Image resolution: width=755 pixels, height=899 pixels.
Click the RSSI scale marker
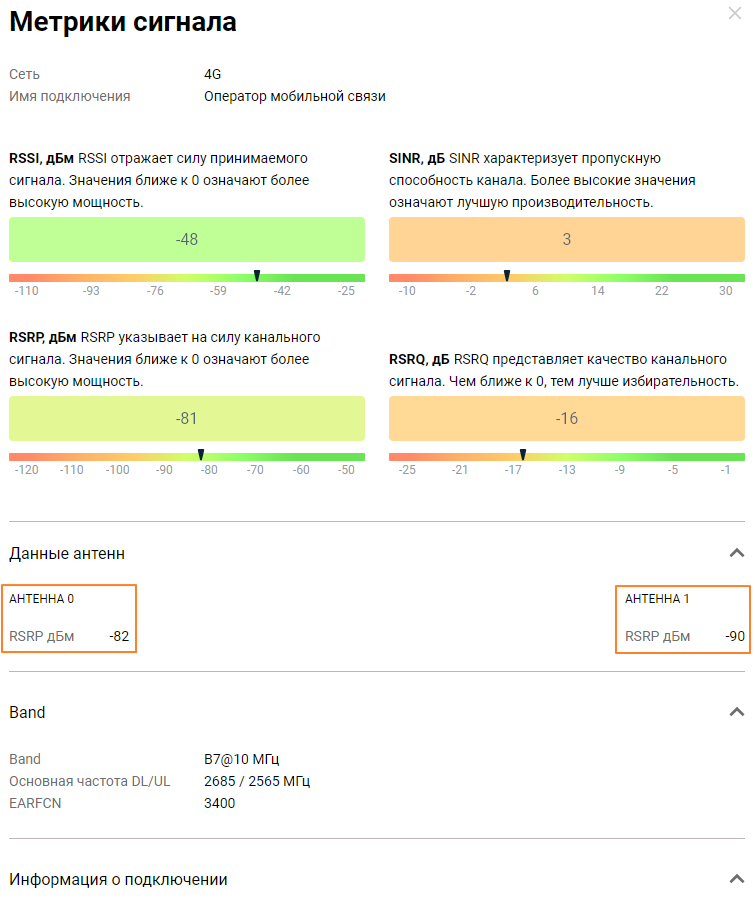257,275
